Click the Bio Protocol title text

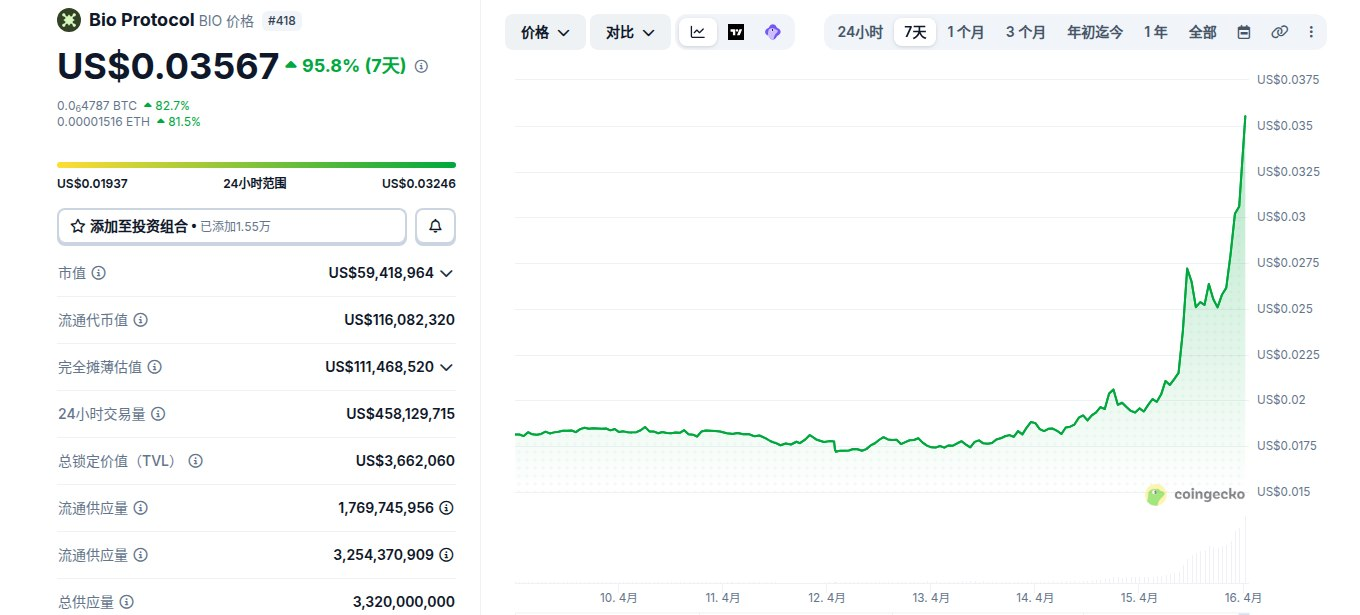142,19
